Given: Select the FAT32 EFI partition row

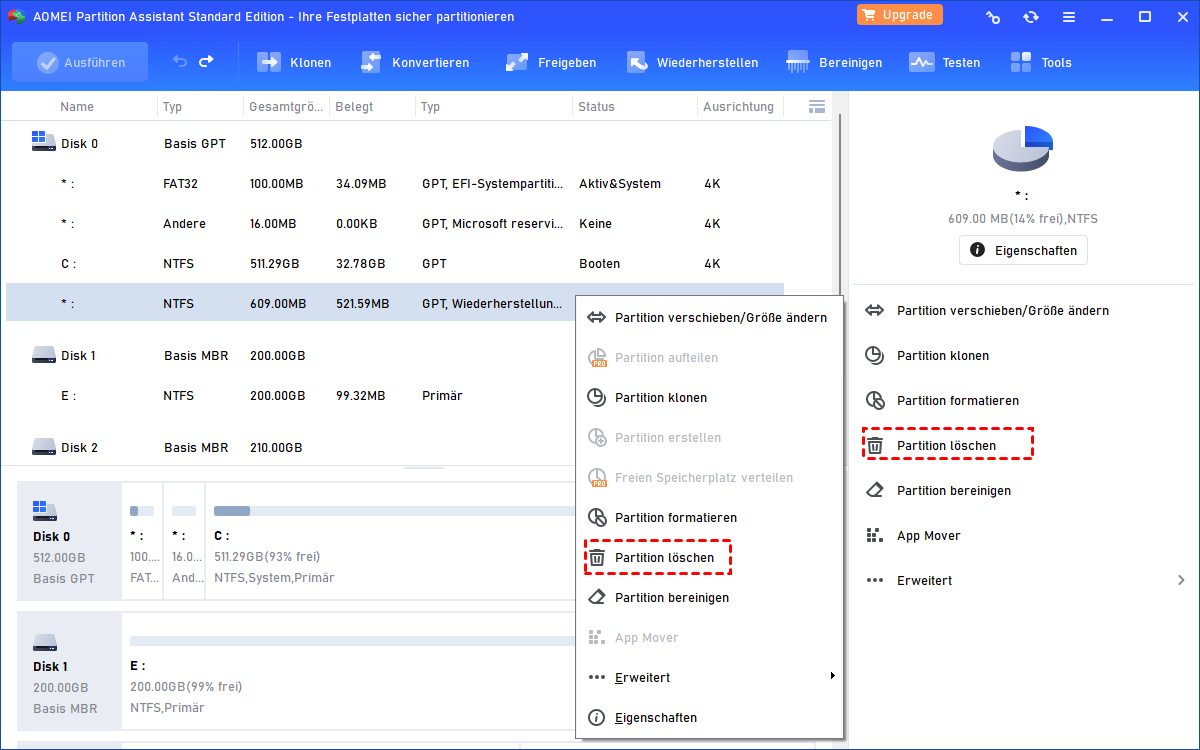Looking at the screenshot, I should [x=395, y=184].
